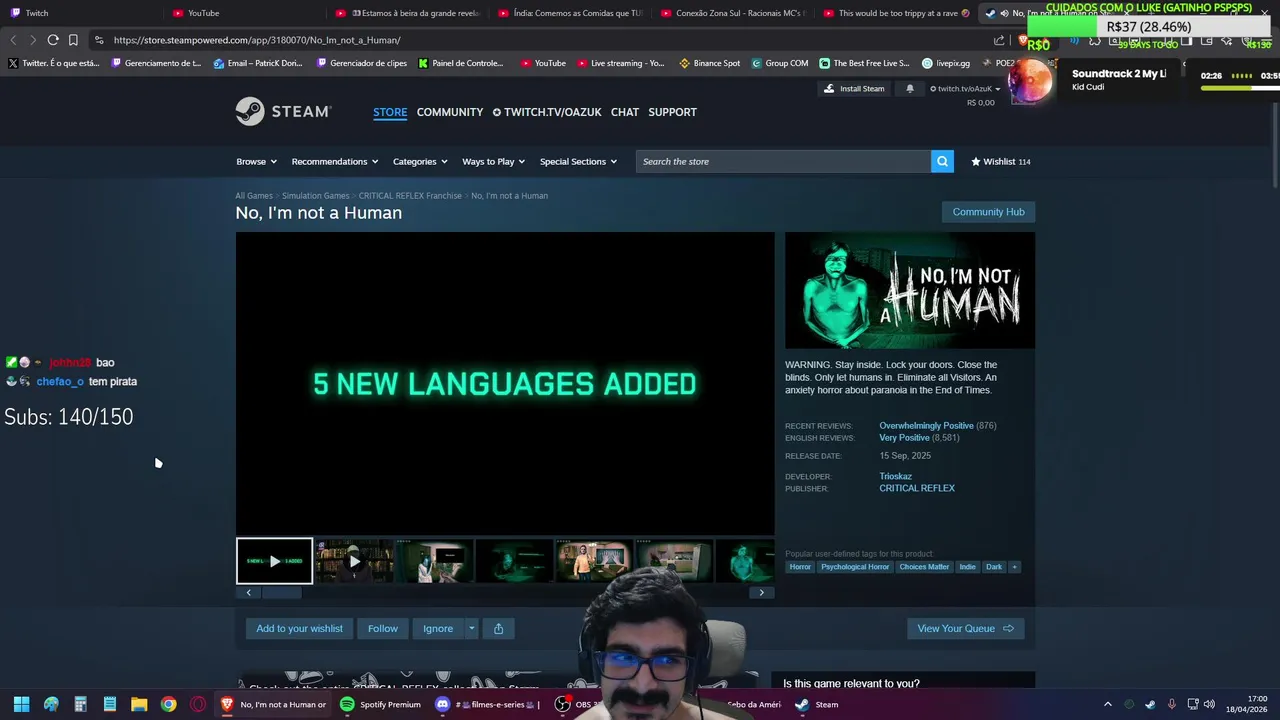
Task: Click Add to your wishlist
Action: (299, 628)
